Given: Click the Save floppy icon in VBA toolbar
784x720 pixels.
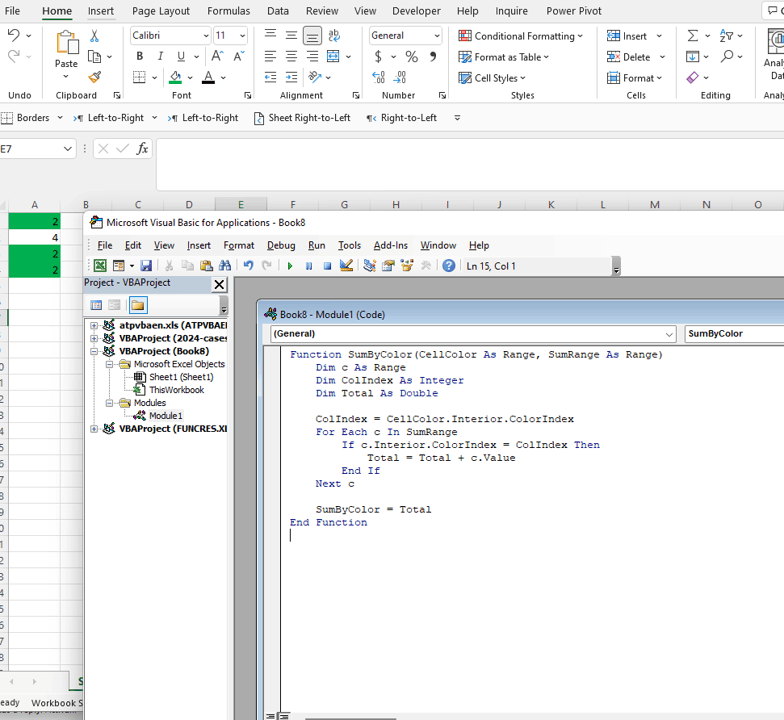Looking at the screenshot, I should tap(146, 266).
